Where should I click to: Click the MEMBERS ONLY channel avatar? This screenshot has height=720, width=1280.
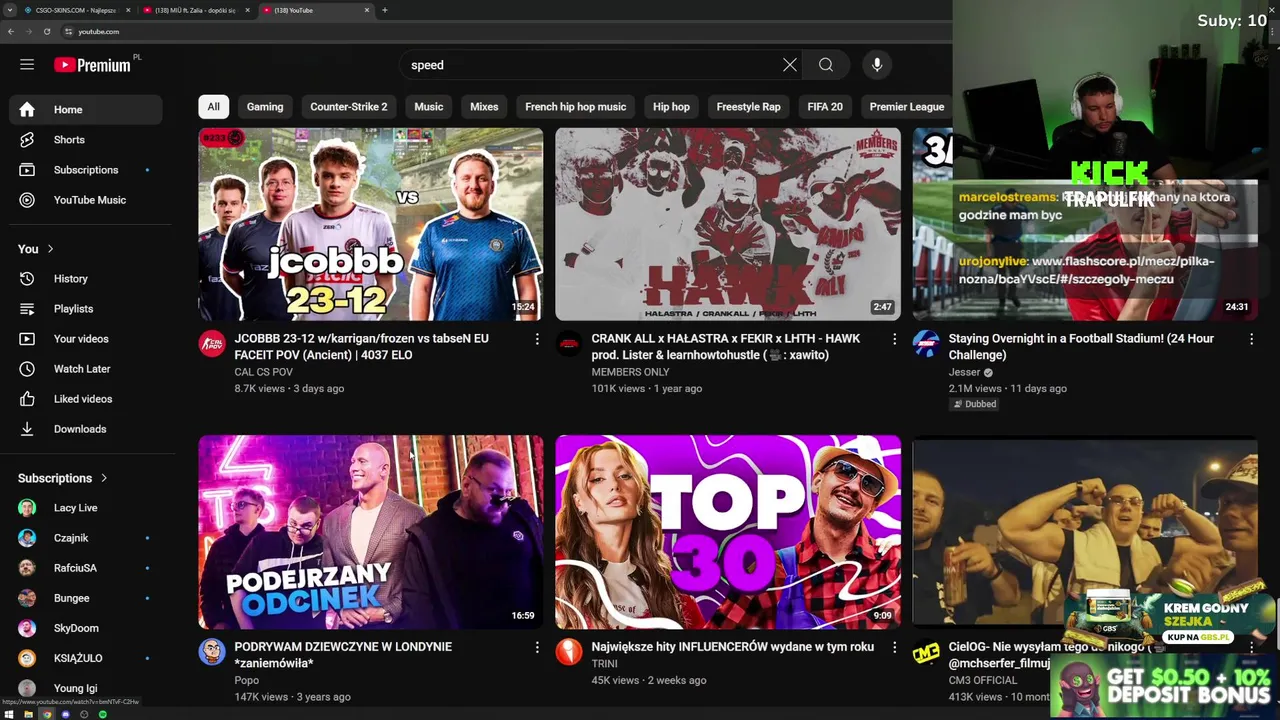click(x=569, y=344)
